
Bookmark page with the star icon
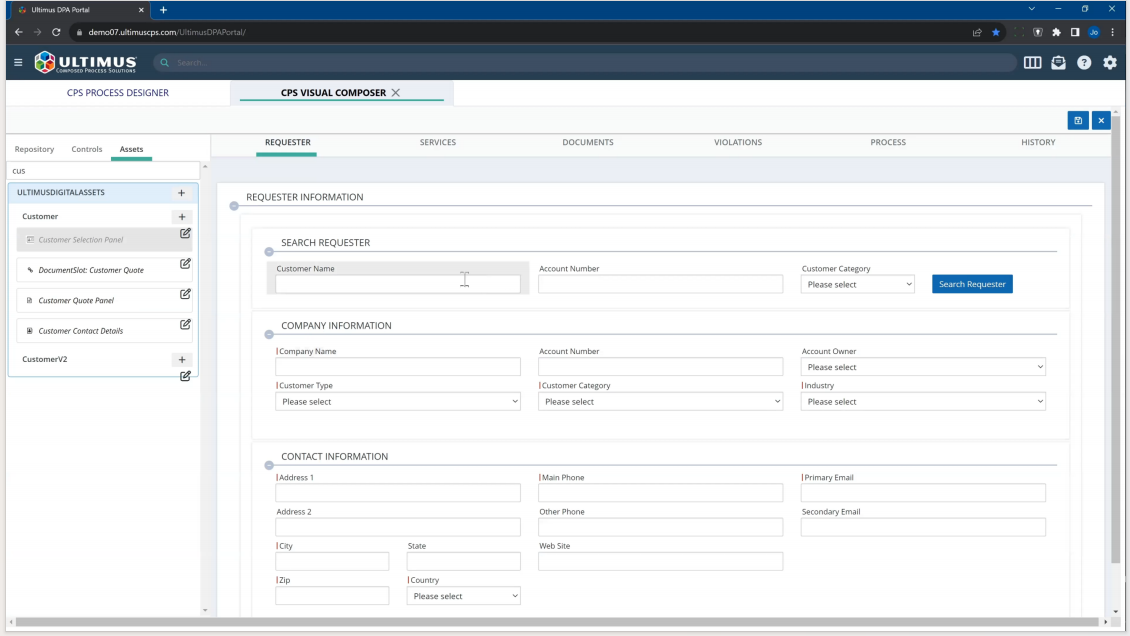(x=996, y=32)
